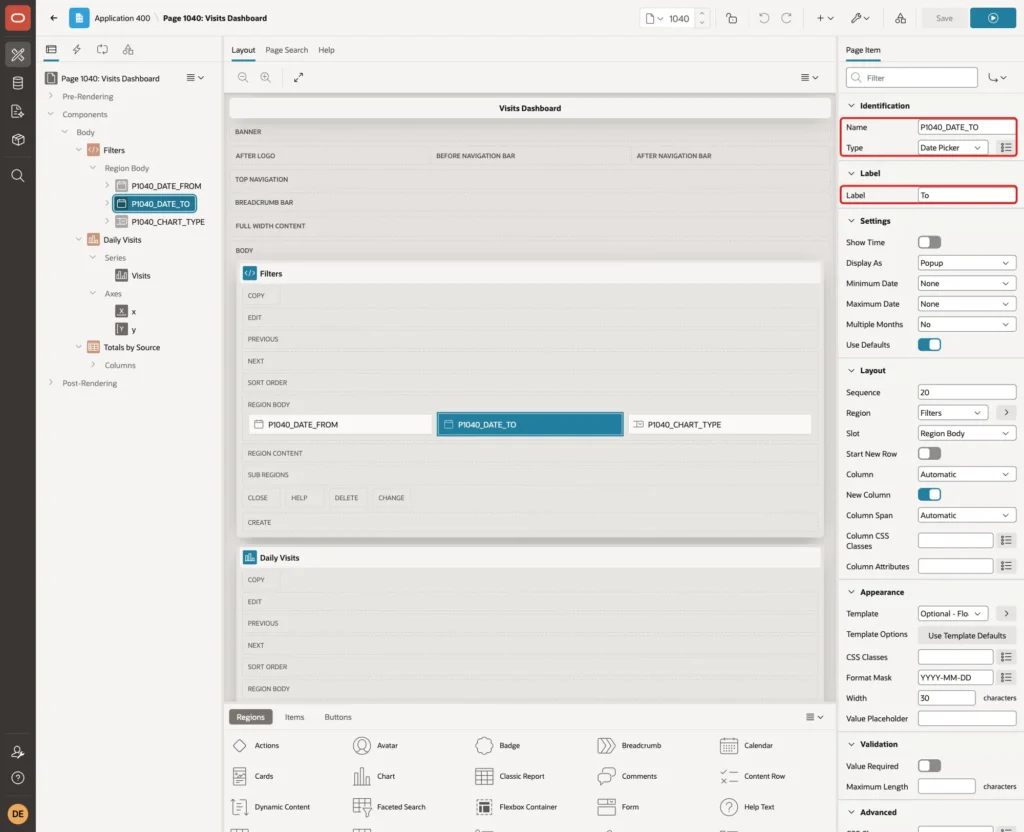
Task: Expand the Pre-Rendering tree node
Action: [x=51, y=97]
